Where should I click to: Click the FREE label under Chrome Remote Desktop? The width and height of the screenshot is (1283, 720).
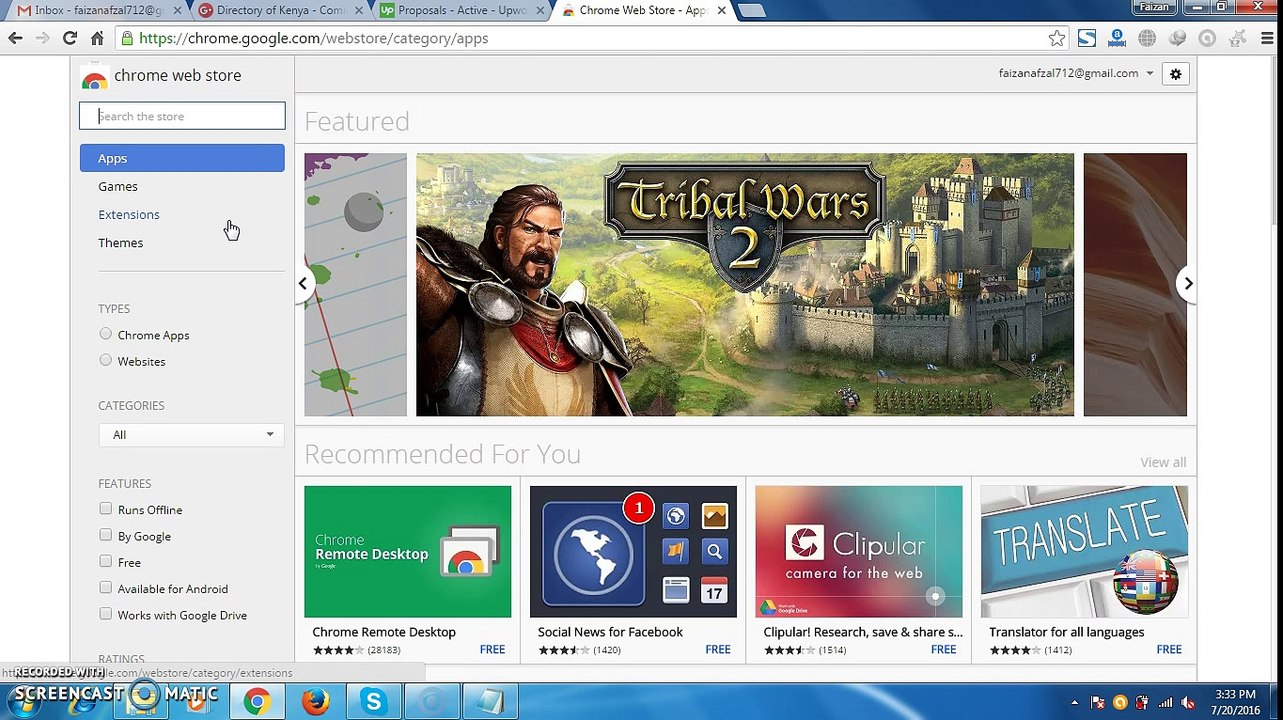point(492,650)
